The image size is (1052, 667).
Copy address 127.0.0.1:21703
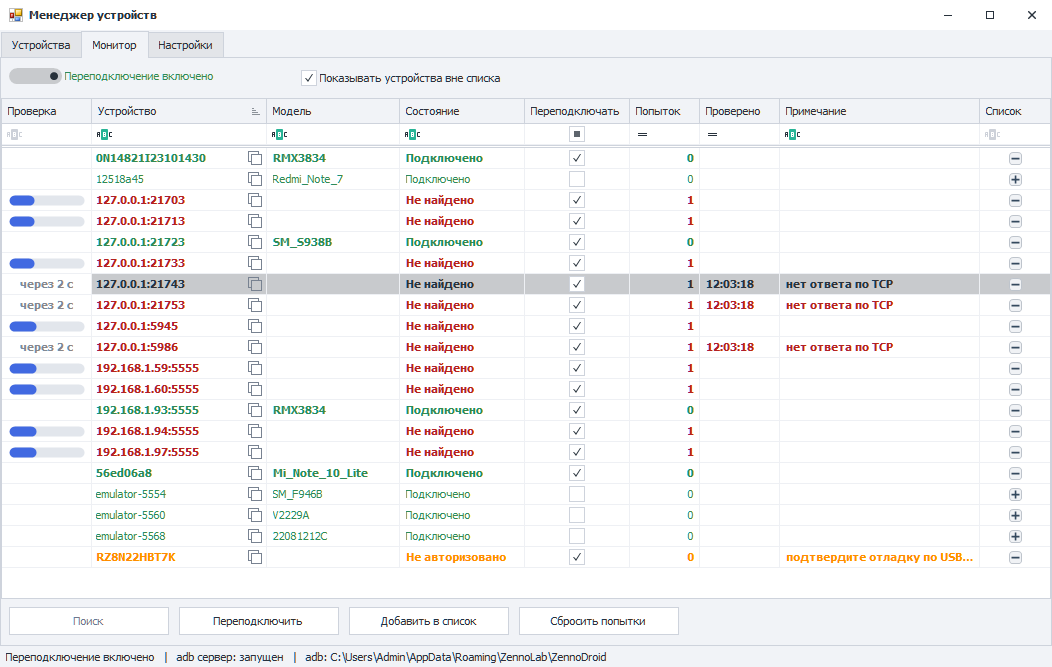point(255,200)
